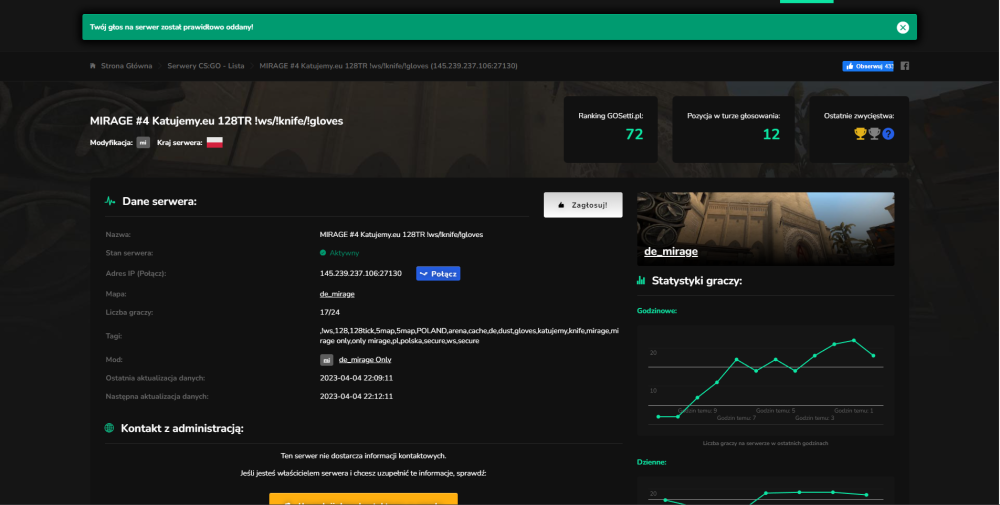Click next update time 2023-04-04 22:12:11
Screen dimensions: 1000x505
pyautogui.click(x=356, y=397)
